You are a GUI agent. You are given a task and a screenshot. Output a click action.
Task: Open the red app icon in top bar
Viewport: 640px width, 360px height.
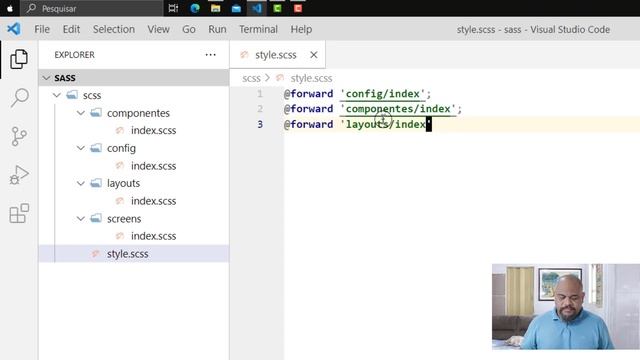(x=298, y=8)
